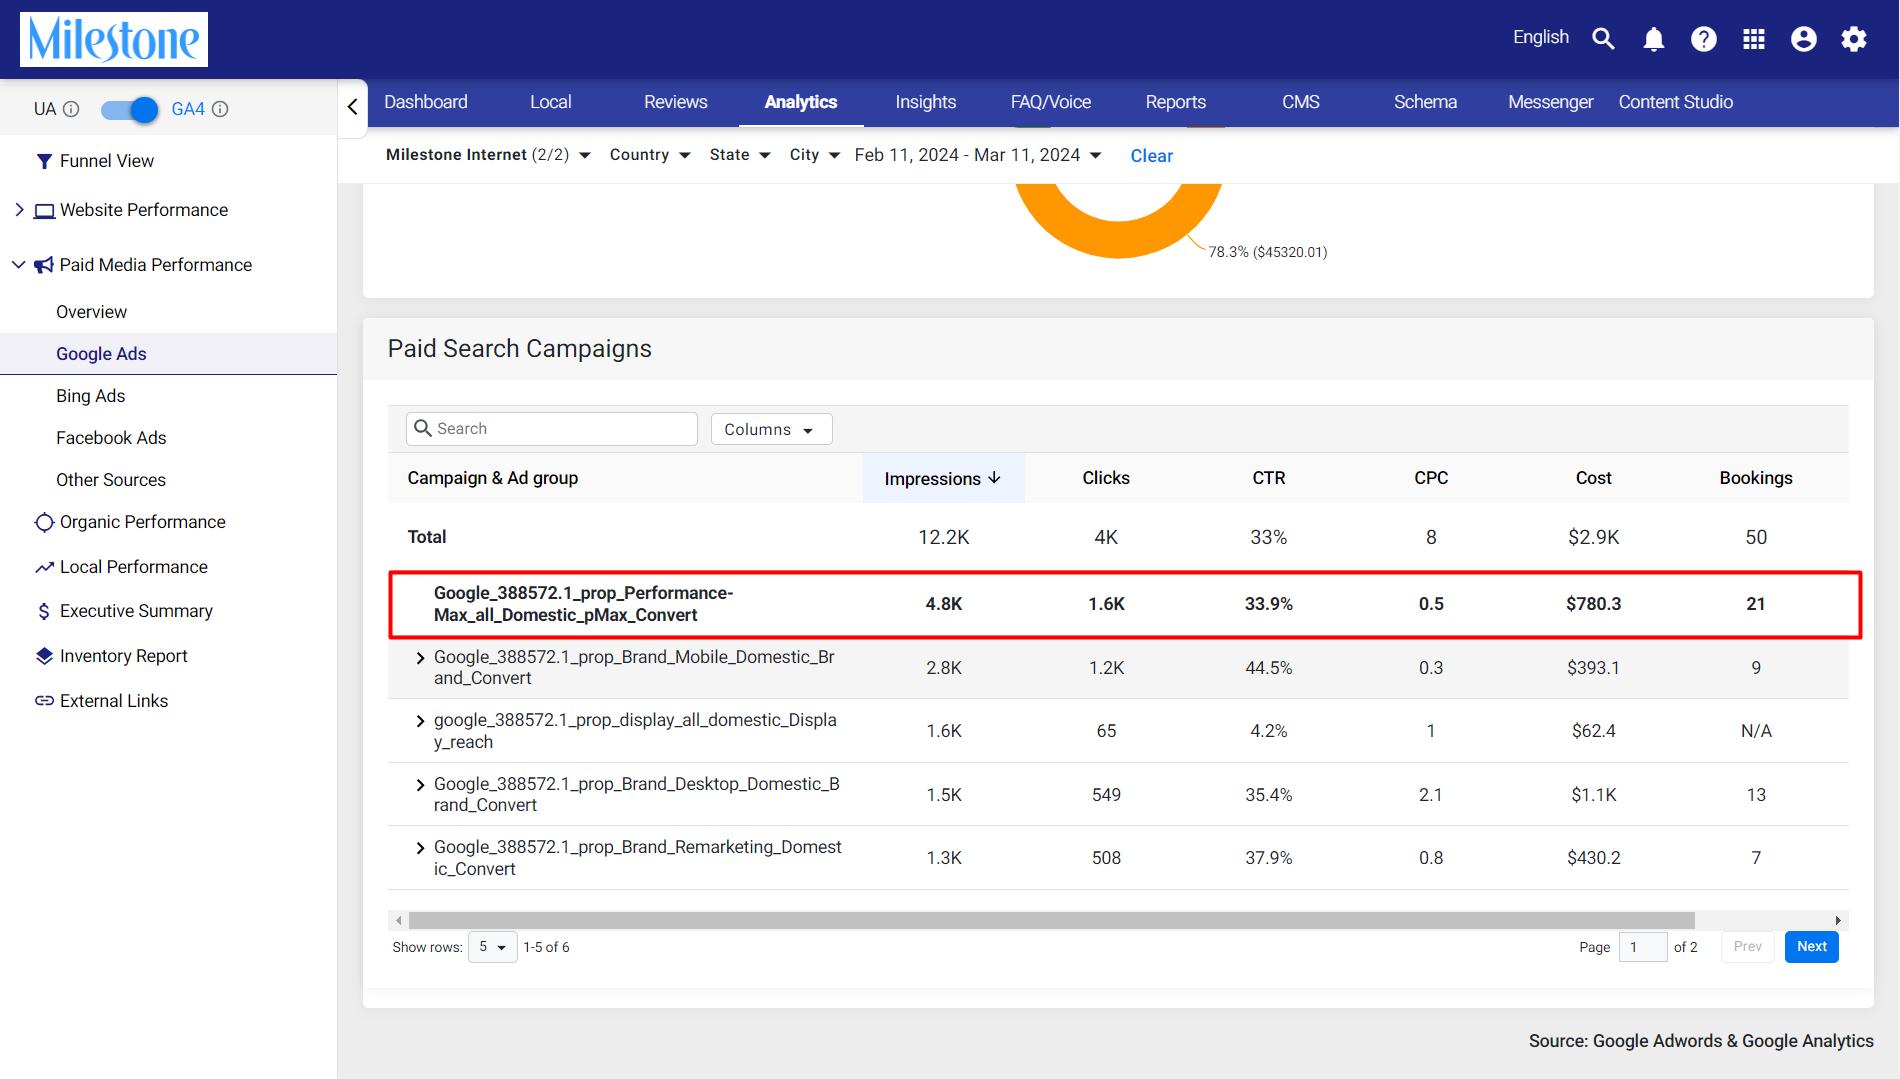Open the Country filter dropdown
1900x1079 pixels.
tap(650, 155)
